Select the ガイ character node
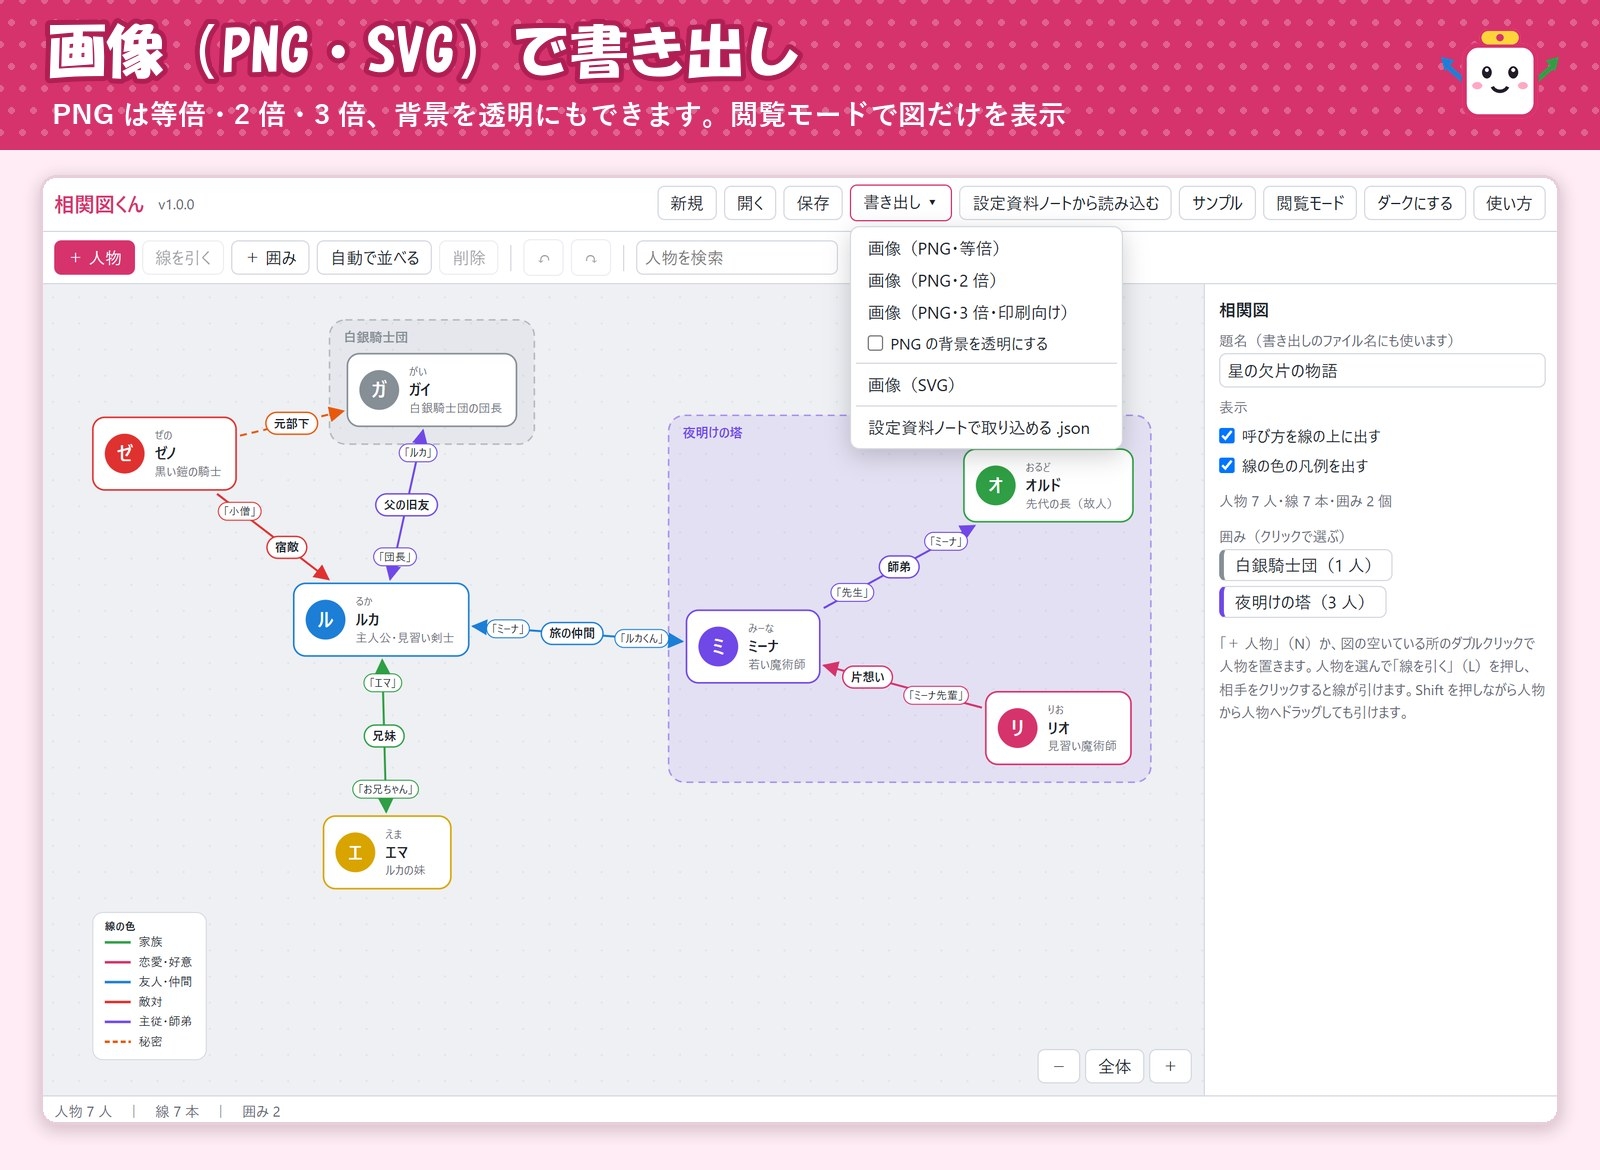This screenshot has height=1170, width=1600. pyautogui.click(x=432, y=390)
